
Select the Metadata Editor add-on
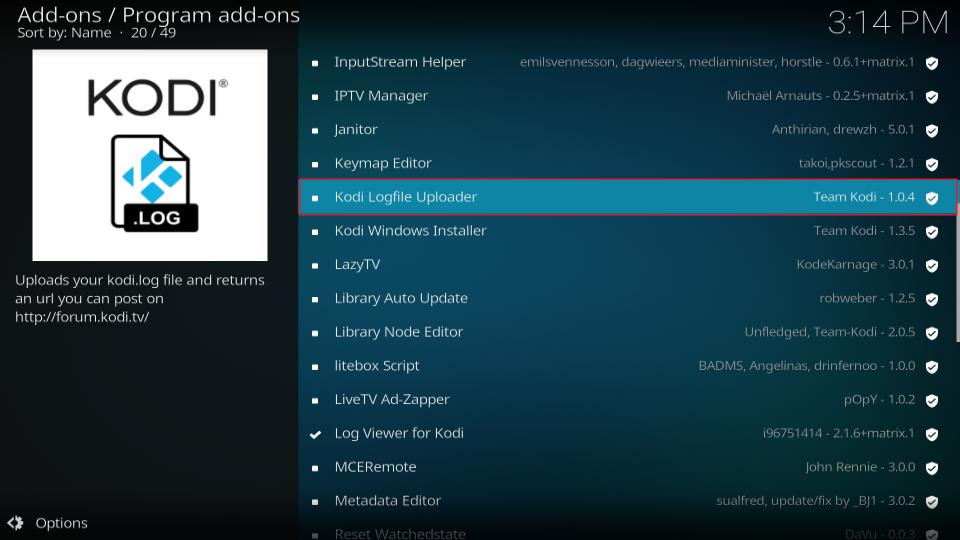[x=628, y=501]
